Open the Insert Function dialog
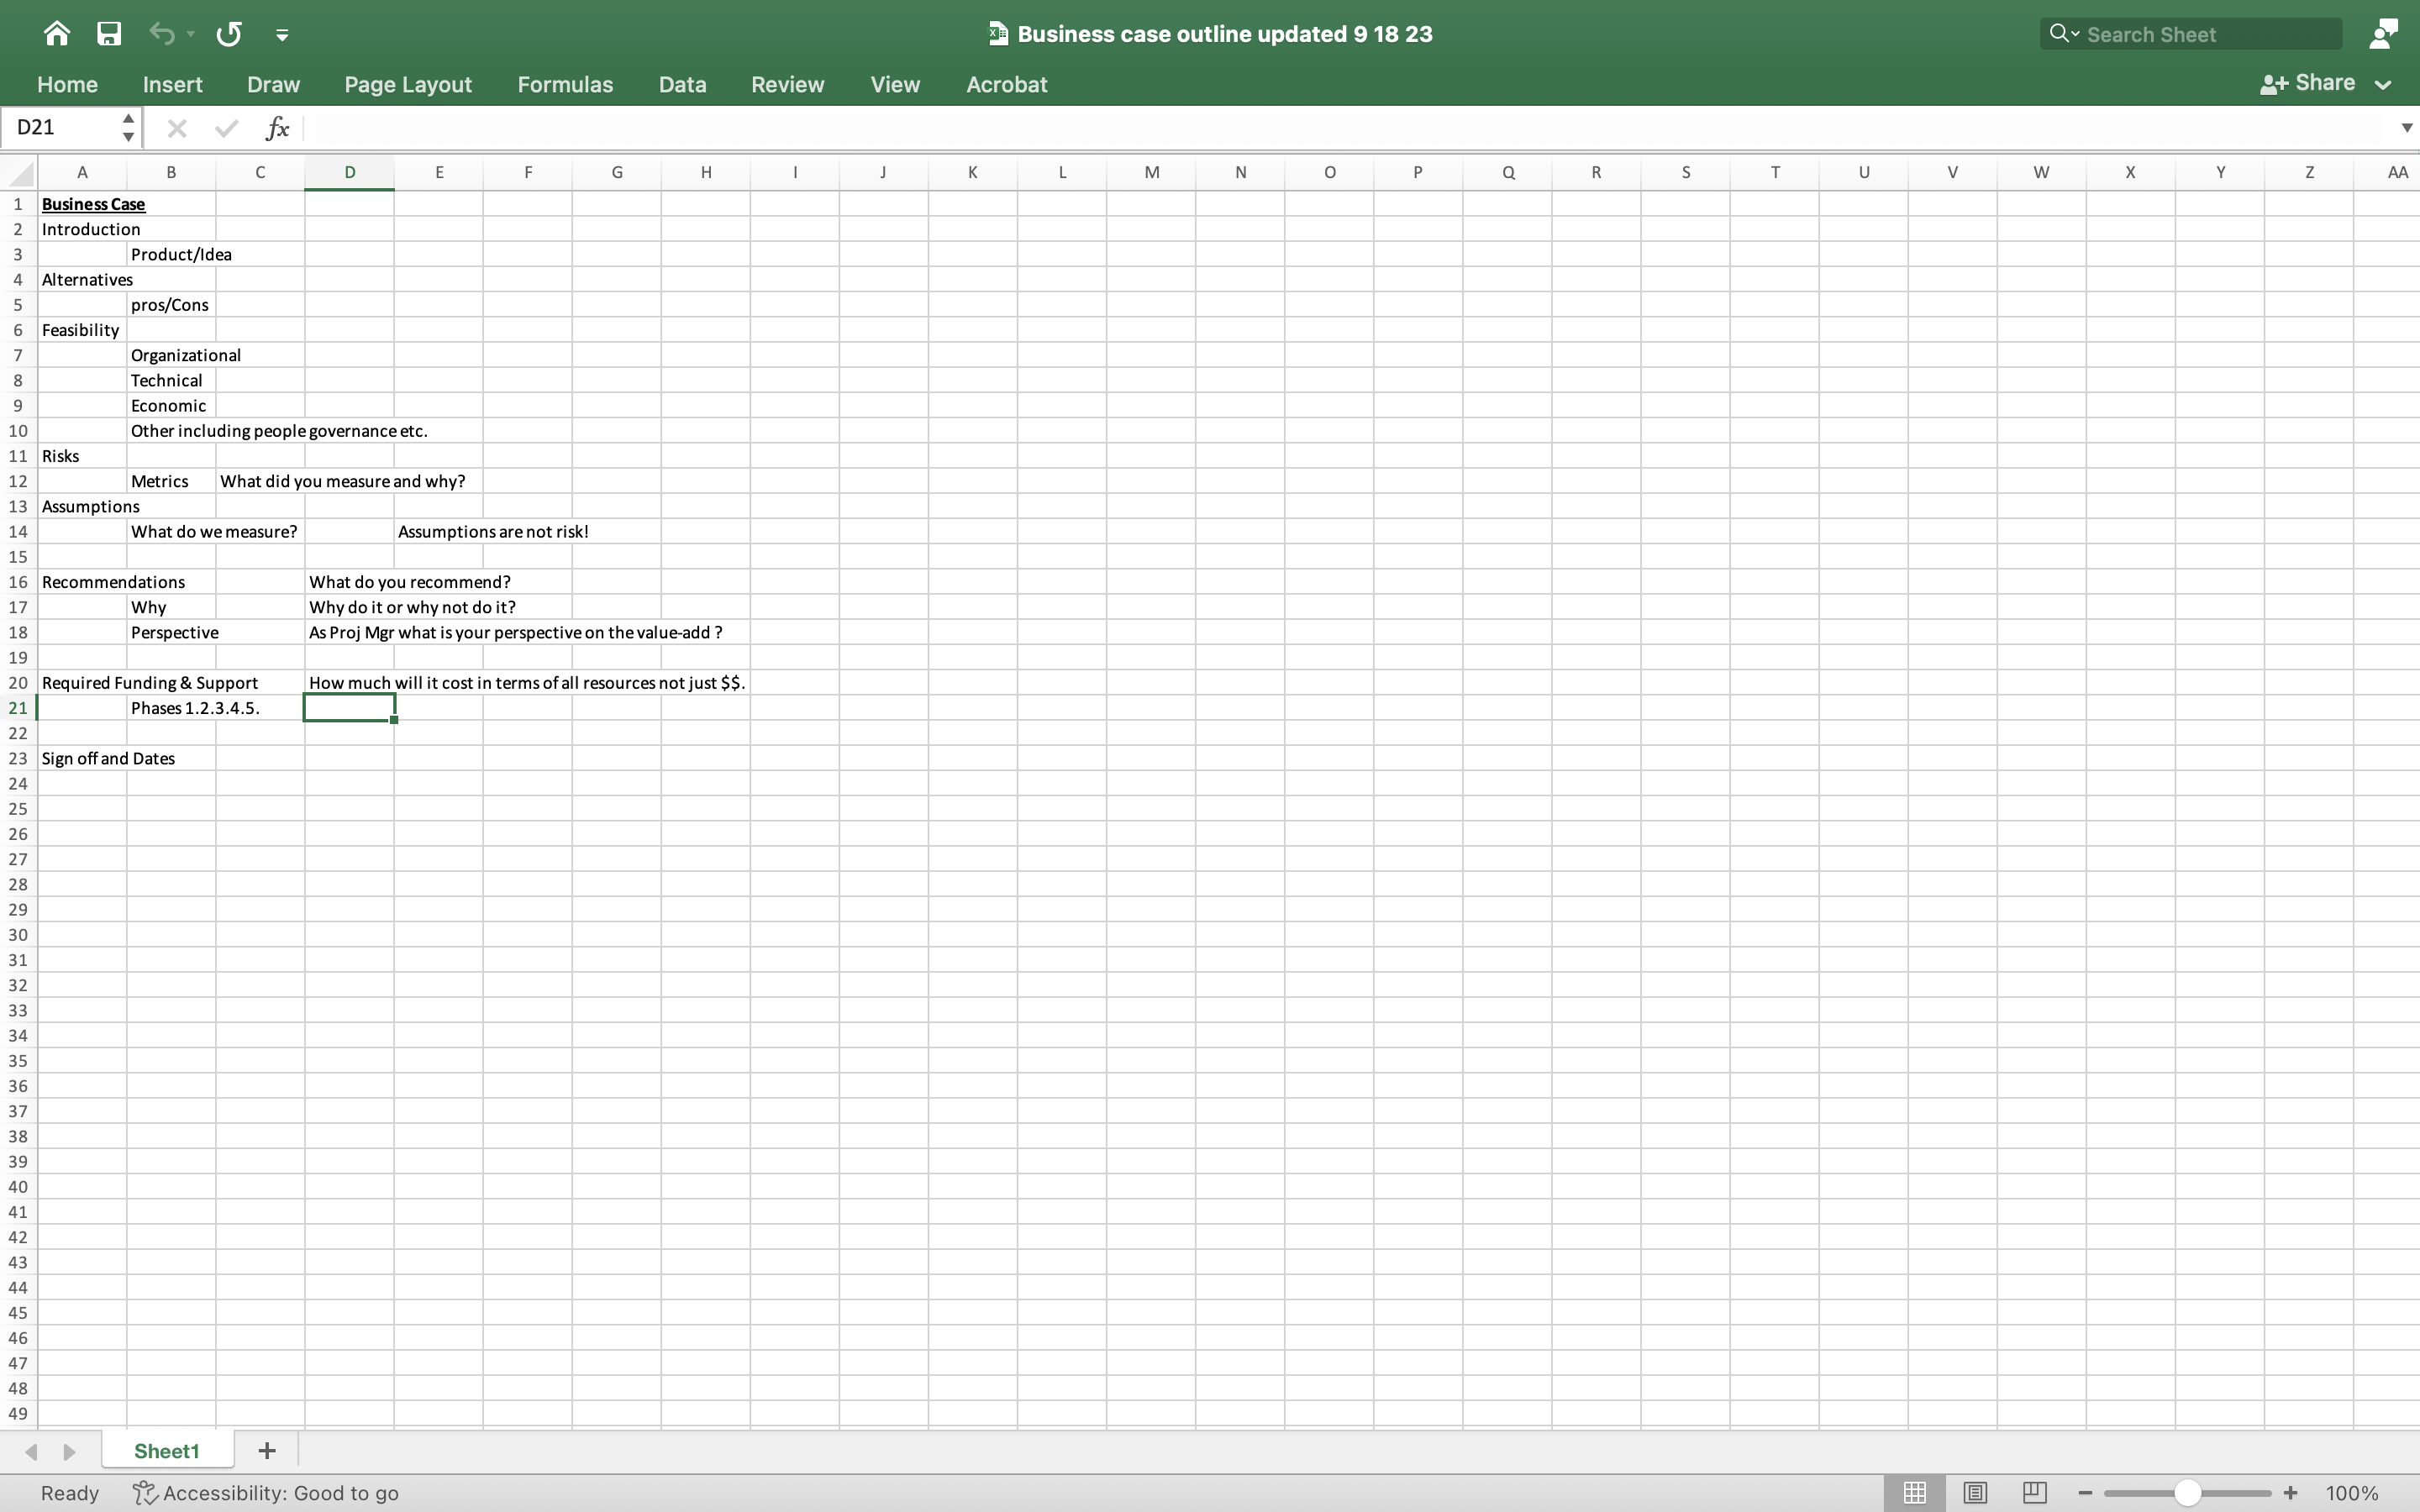Image resolution: width=2420 pixels, height=1512 pixels. pyautogui.click(x=277, y=128)
